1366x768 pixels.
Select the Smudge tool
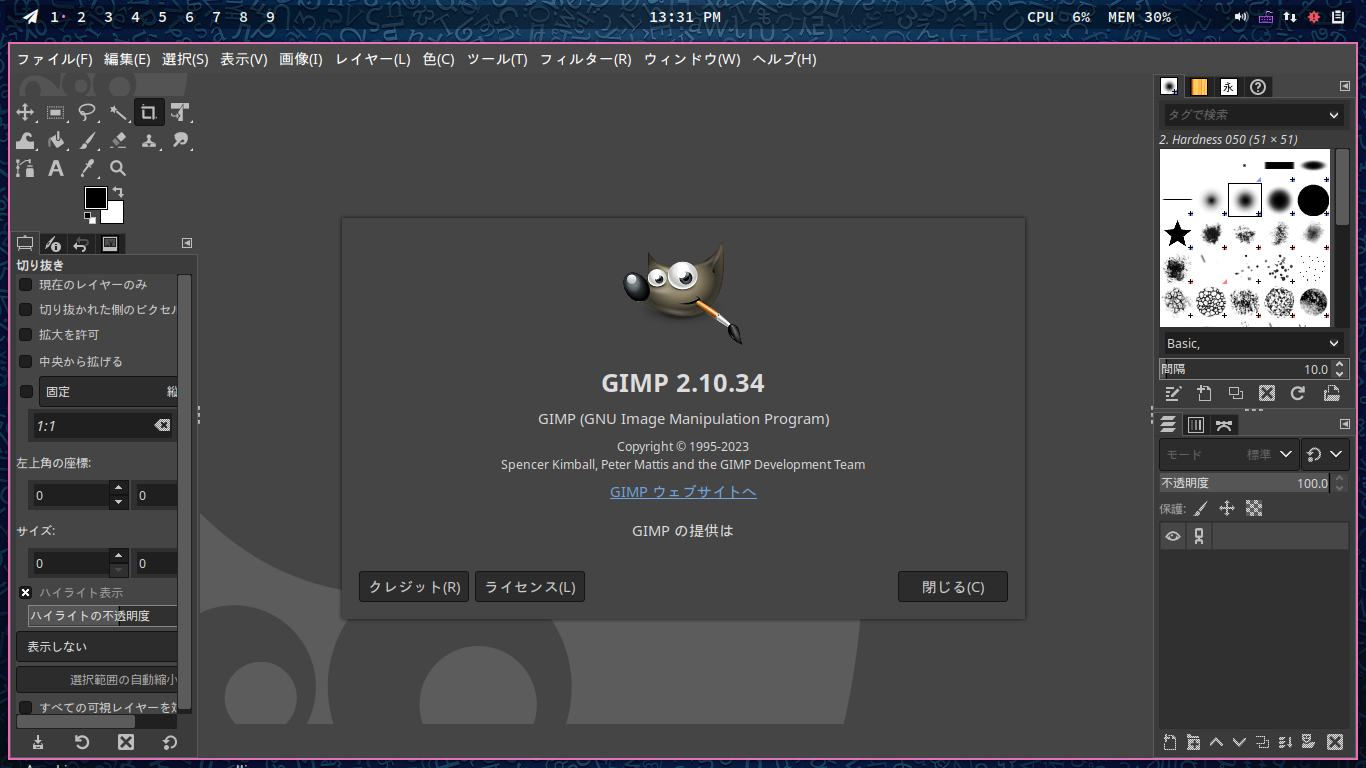180,141
